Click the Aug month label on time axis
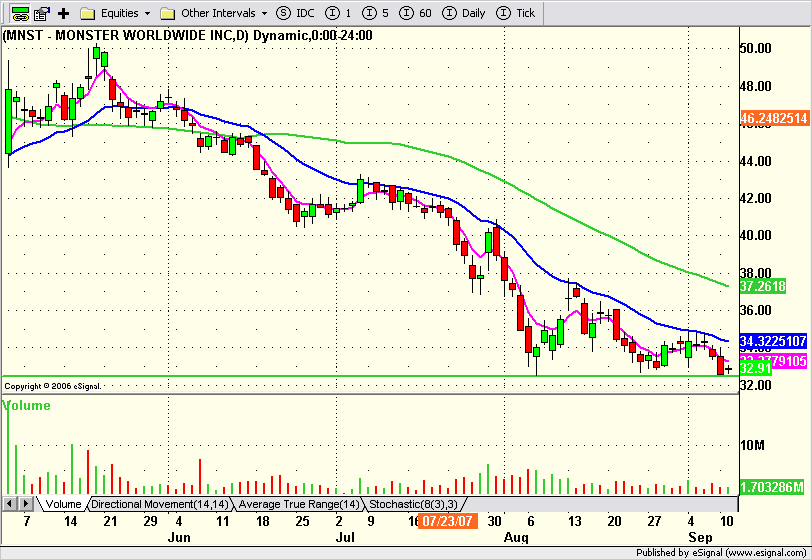Viewport: 812px width, 560px height. coord(516,538)
